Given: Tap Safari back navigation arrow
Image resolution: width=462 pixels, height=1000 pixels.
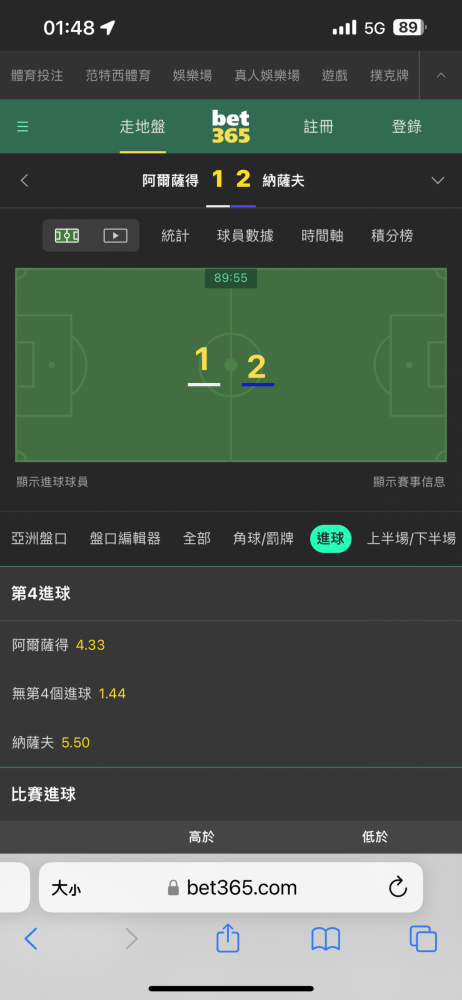Looking at the screenshot, I should point(31,939).
